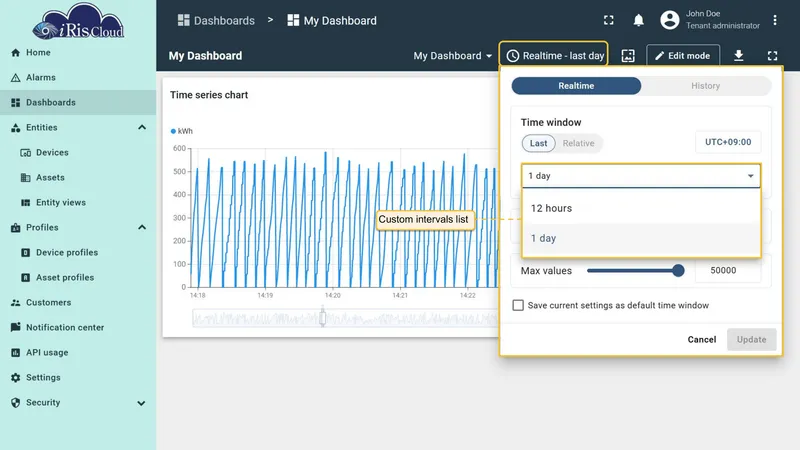Collapse the Entities section chevron

(142, 128)
